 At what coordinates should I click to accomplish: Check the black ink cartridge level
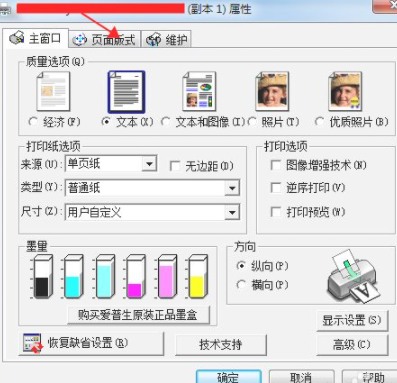point(42,276)
